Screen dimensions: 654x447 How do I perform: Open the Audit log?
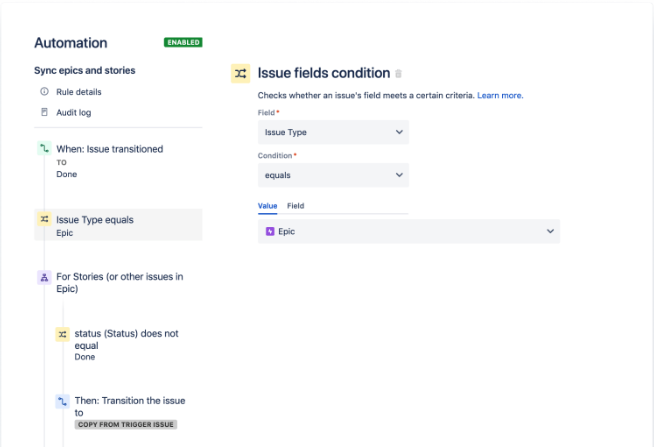click(74, 112)
